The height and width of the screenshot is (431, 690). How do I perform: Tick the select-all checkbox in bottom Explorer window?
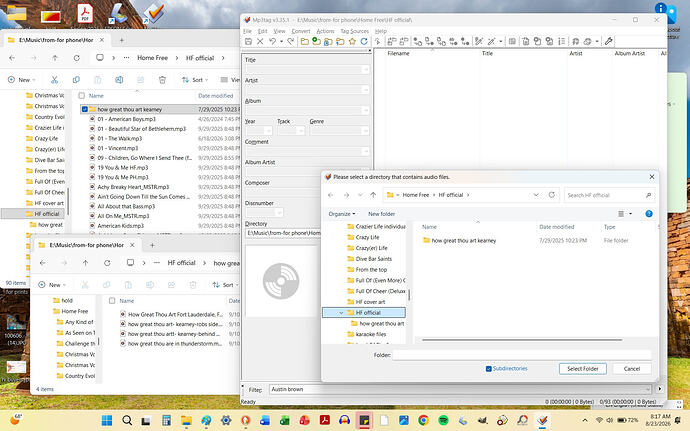112,301
